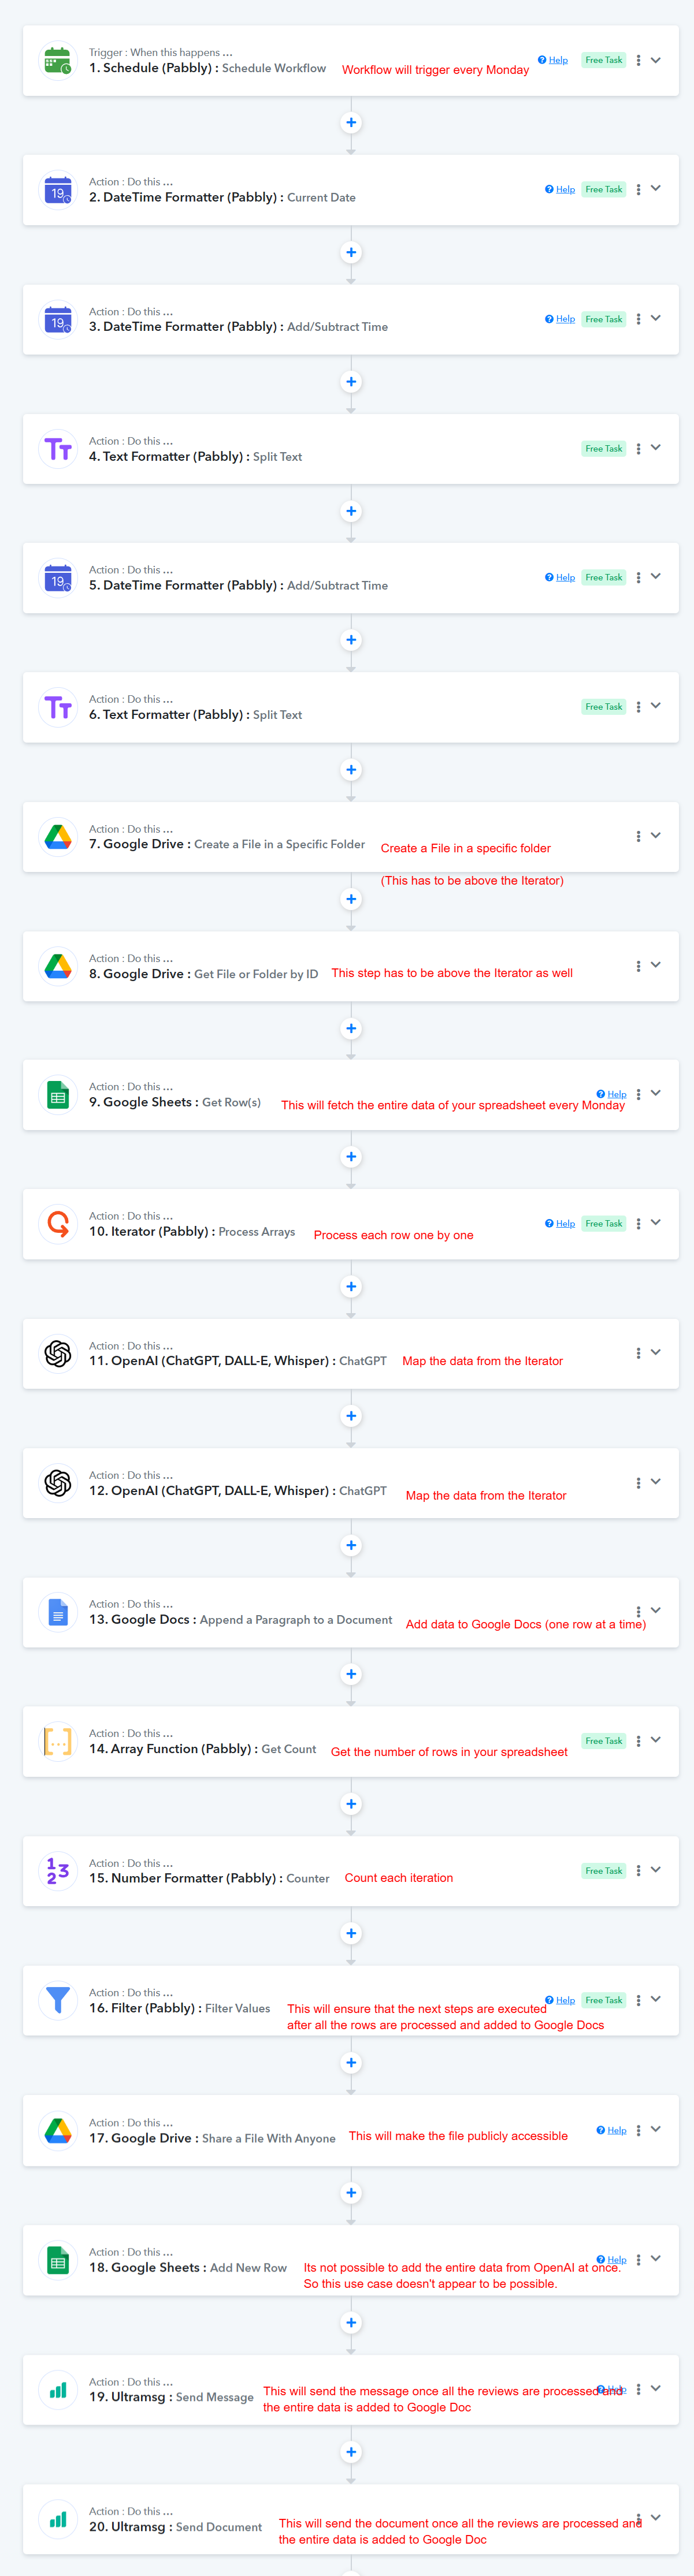The height and width of the screenshot is (2576, 694).
Task: Click Free Task badge on step 6
Action: pos(604,707)
